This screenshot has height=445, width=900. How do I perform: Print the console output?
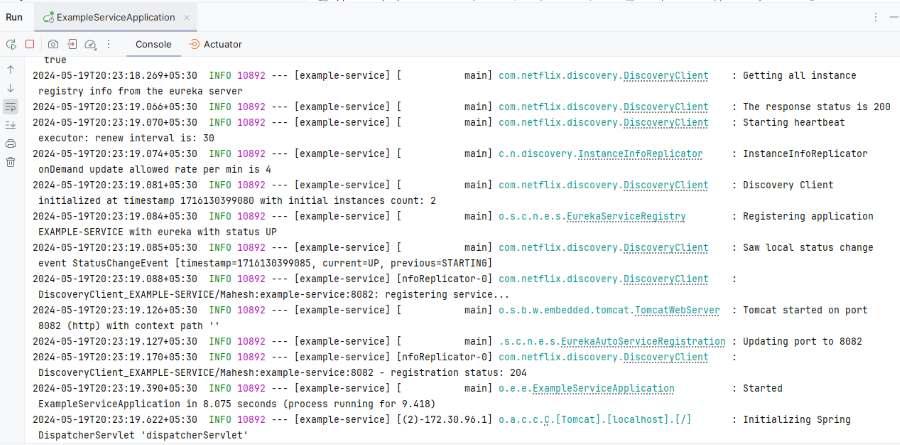(x=10, y=144)
